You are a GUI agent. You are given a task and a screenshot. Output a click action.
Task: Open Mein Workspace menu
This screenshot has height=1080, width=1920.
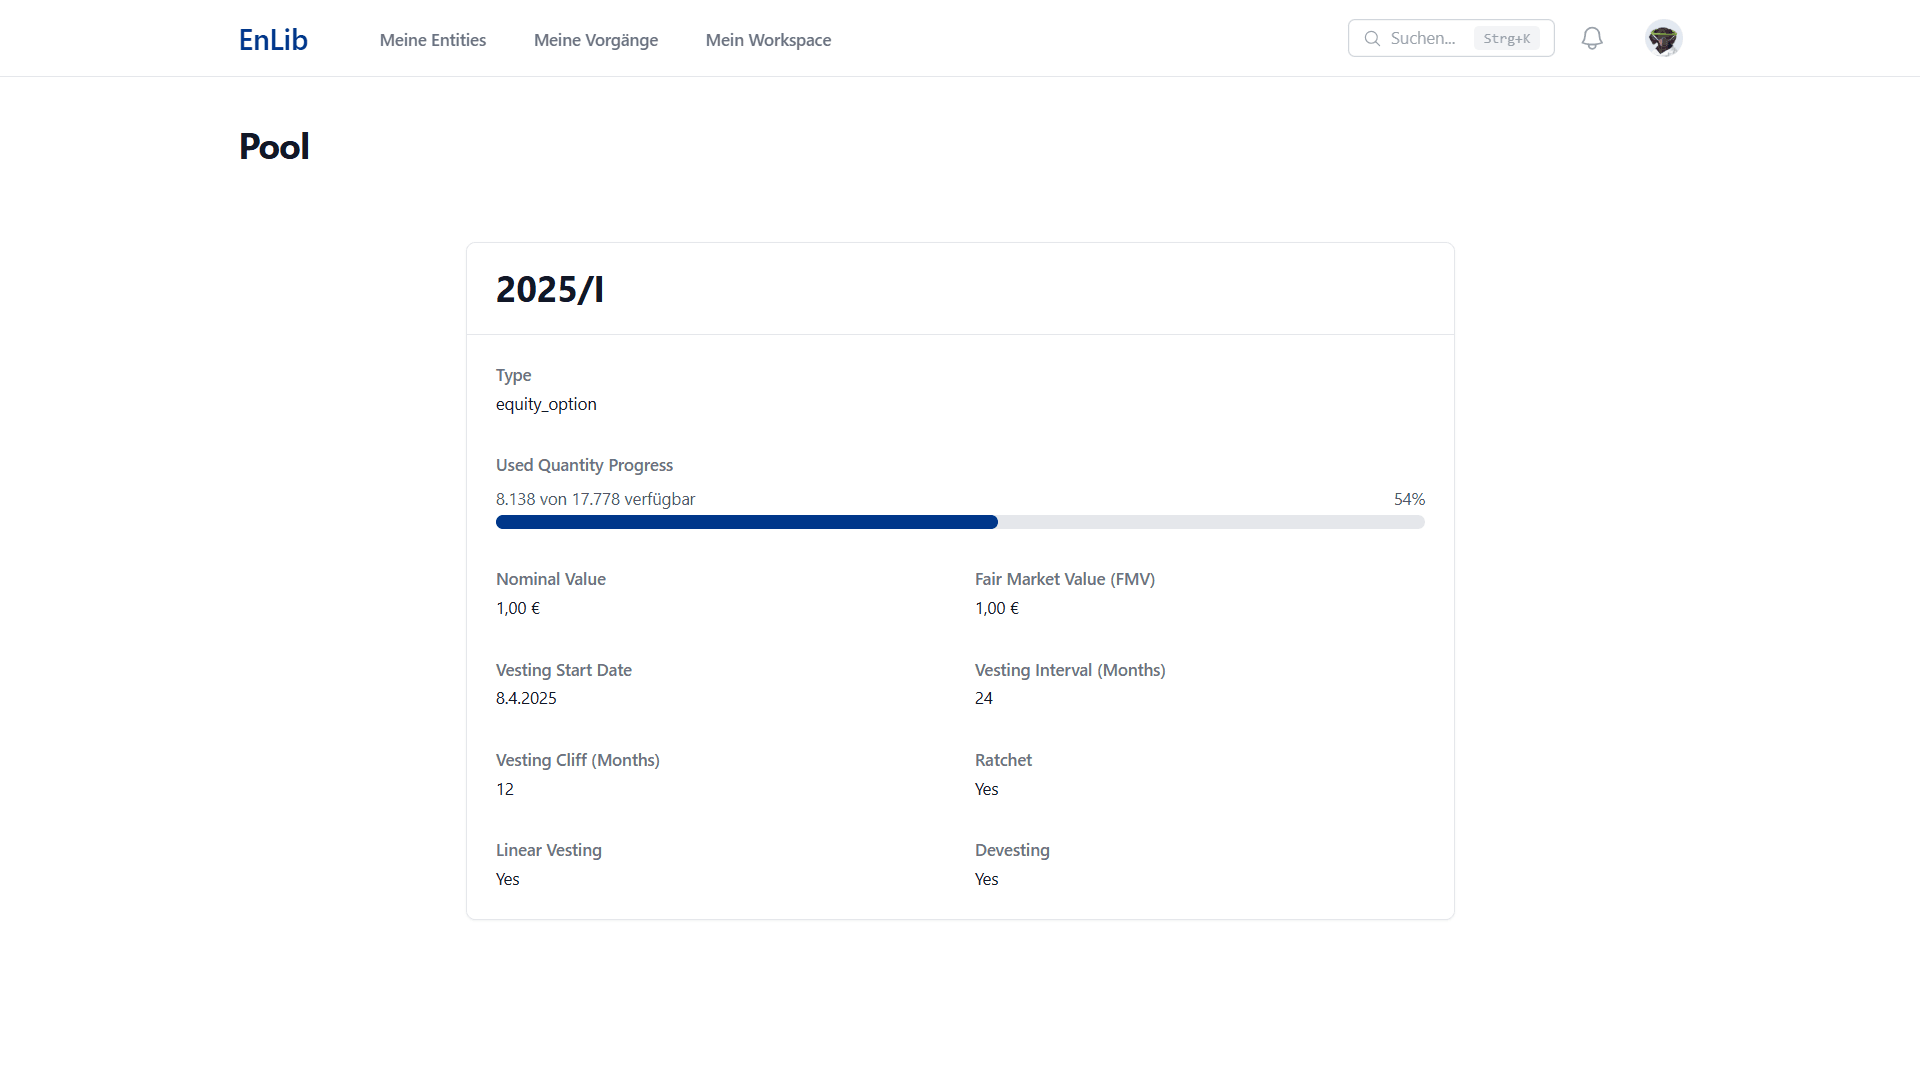click(768, 40)
